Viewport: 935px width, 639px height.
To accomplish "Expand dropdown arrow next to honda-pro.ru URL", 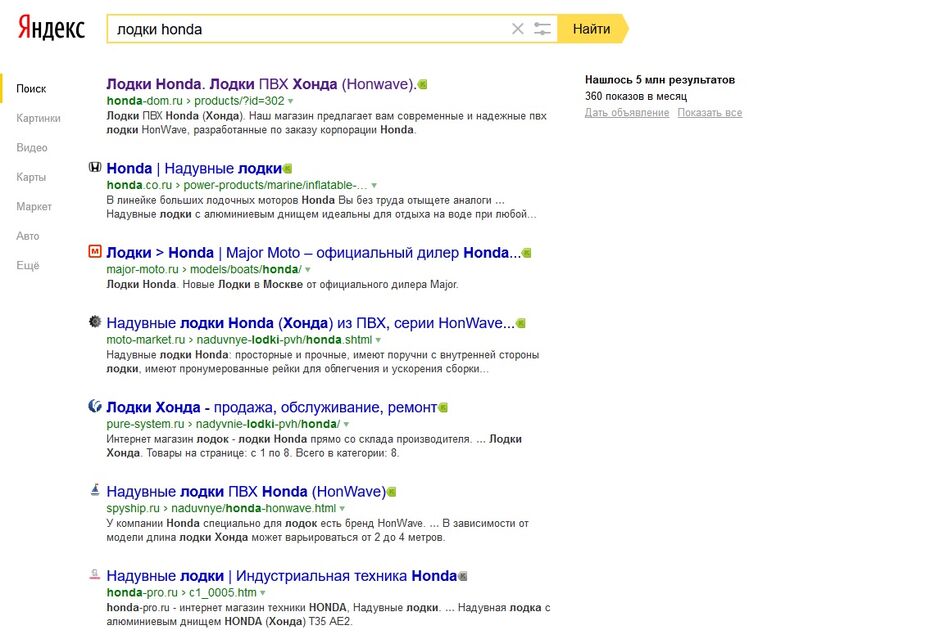I will [263, 593].
